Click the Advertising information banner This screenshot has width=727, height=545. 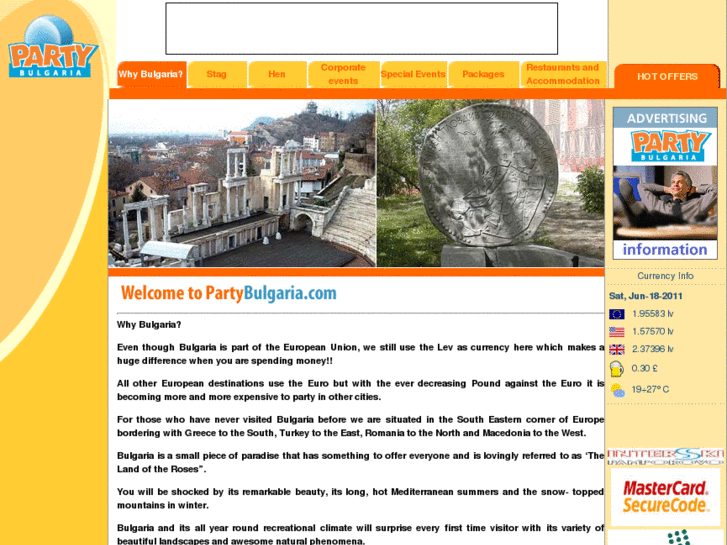(x=665, y=183)
